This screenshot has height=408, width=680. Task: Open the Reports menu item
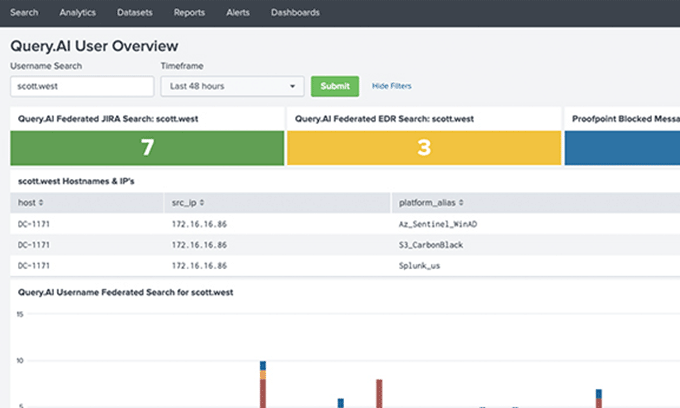point(189,13)
